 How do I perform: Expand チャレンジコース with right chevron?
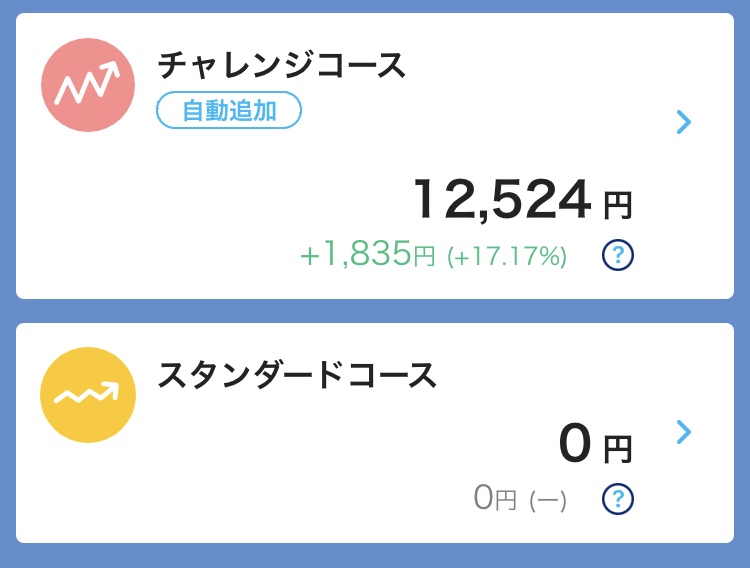(684, 122)
